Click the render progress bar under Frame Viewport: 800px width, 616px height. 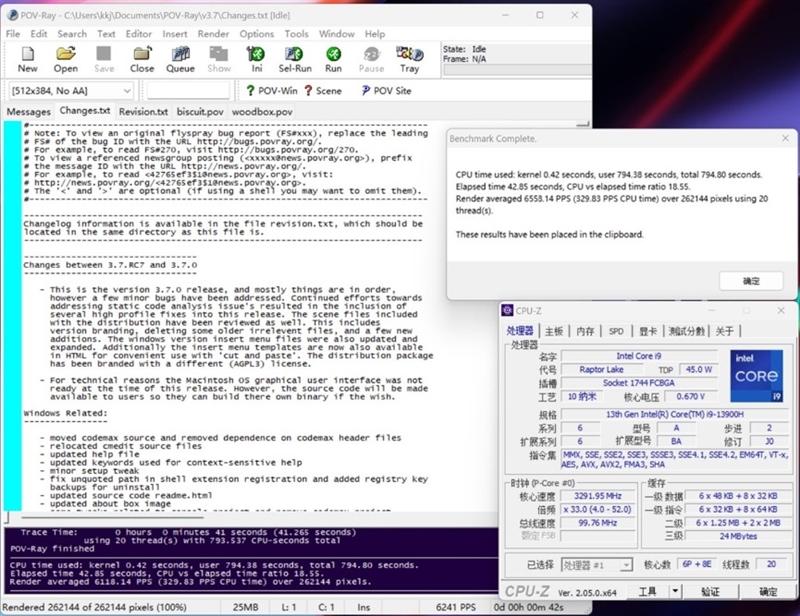[x=517, y=70]
